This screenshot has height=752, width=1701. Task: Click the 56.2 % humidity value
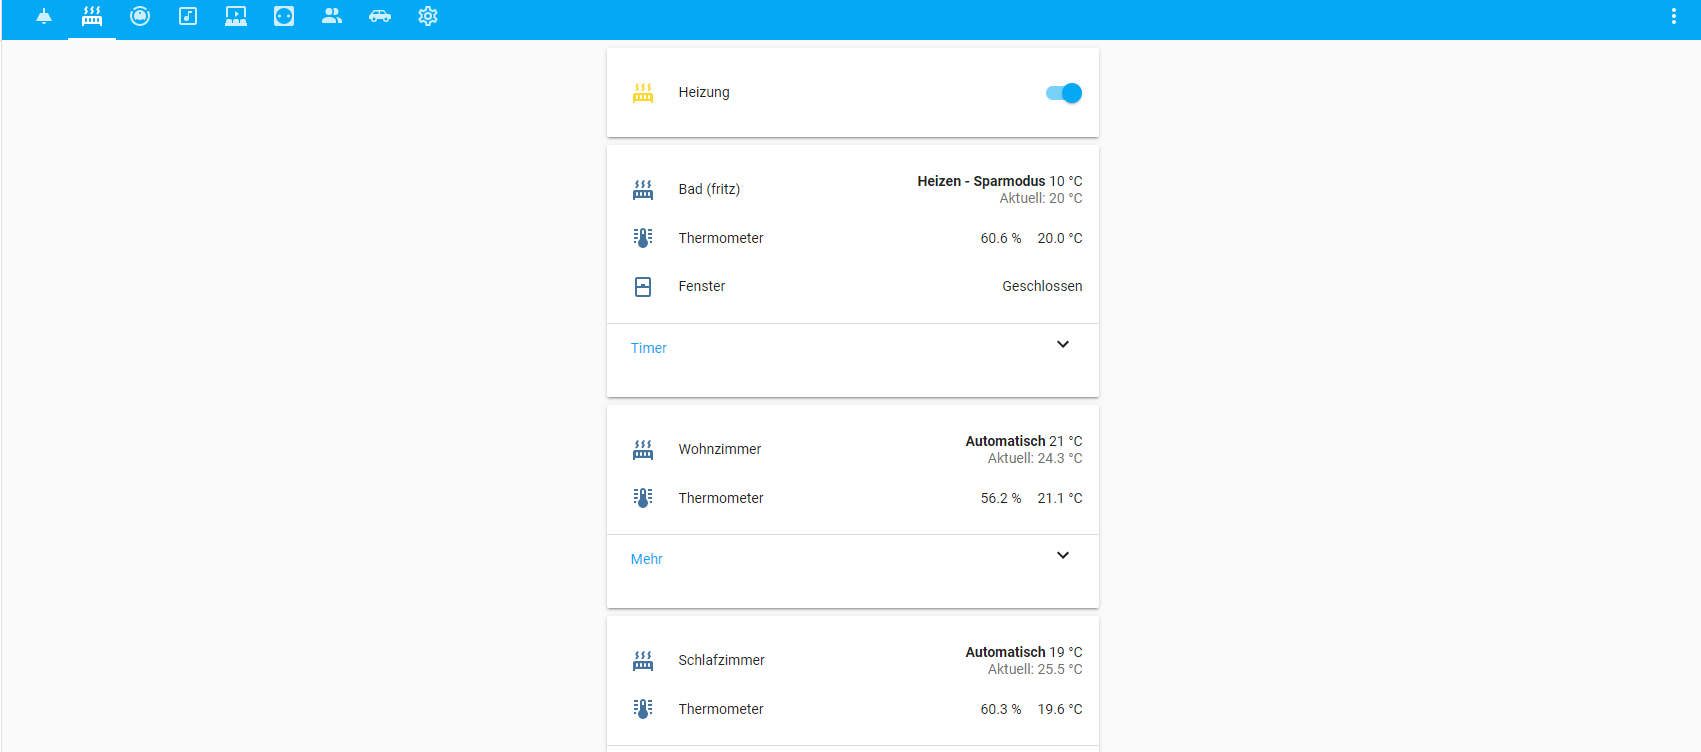pyautogui.click(x=1001, y=498)
